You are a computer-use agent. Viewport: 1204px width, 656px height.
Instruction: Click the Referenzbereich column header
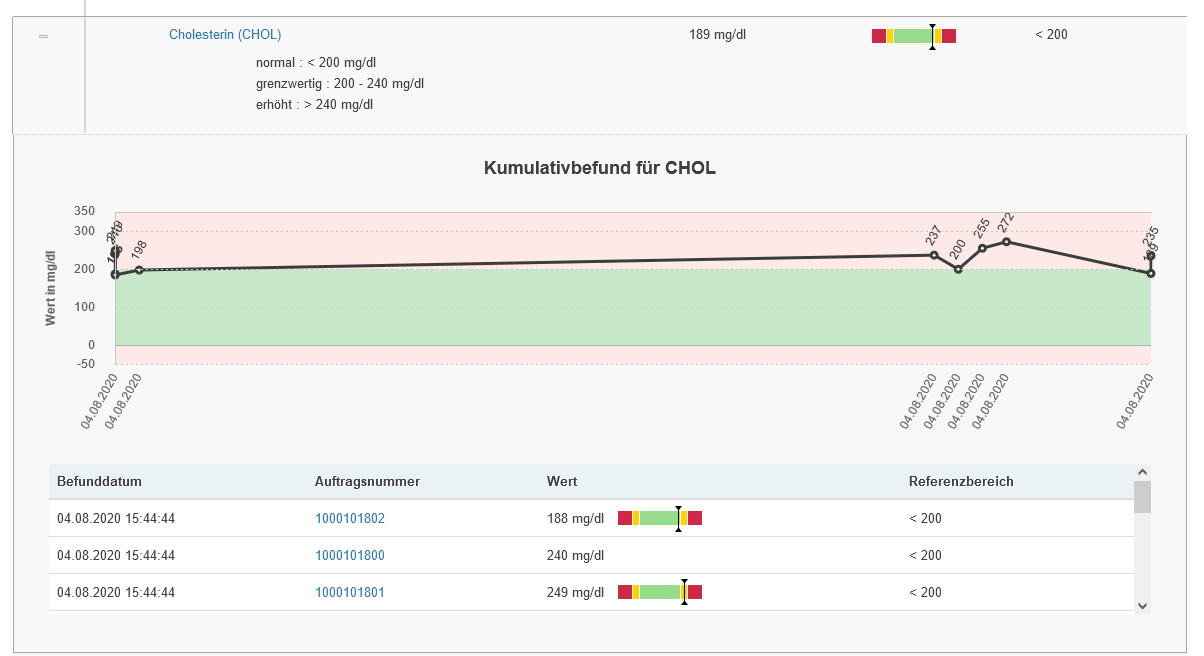[960, 482]
